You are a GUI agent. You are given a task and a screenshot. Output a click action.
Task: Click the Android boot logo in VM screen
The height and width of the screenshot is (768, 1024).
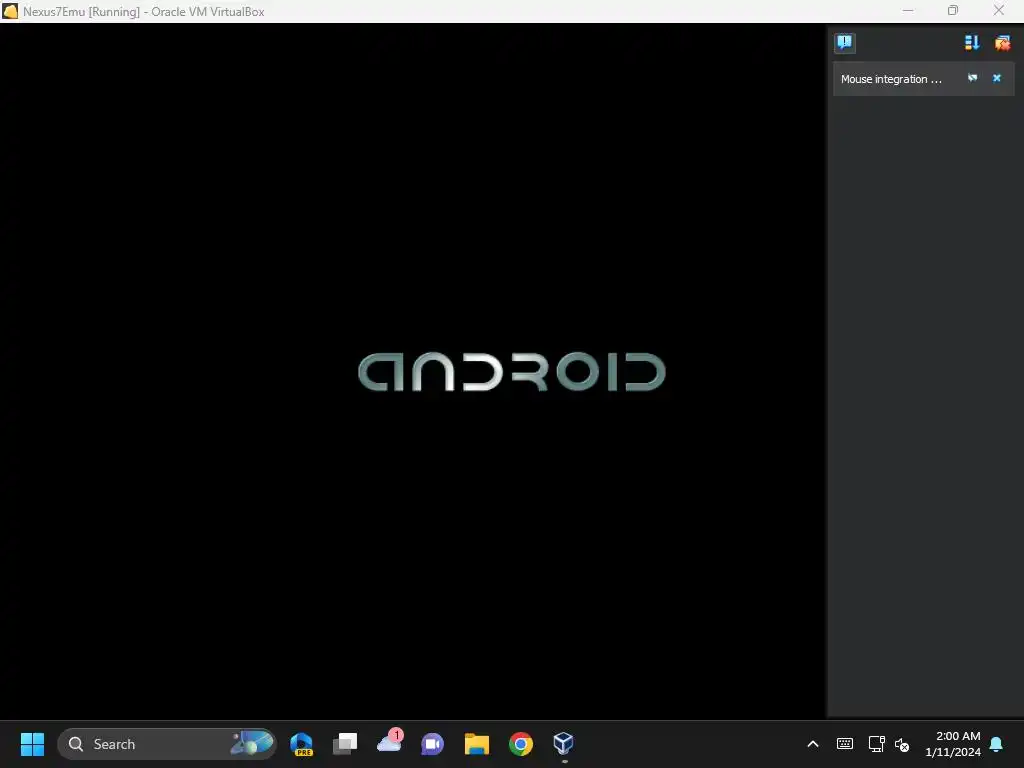pyautogui.click(x=512, y=372)
